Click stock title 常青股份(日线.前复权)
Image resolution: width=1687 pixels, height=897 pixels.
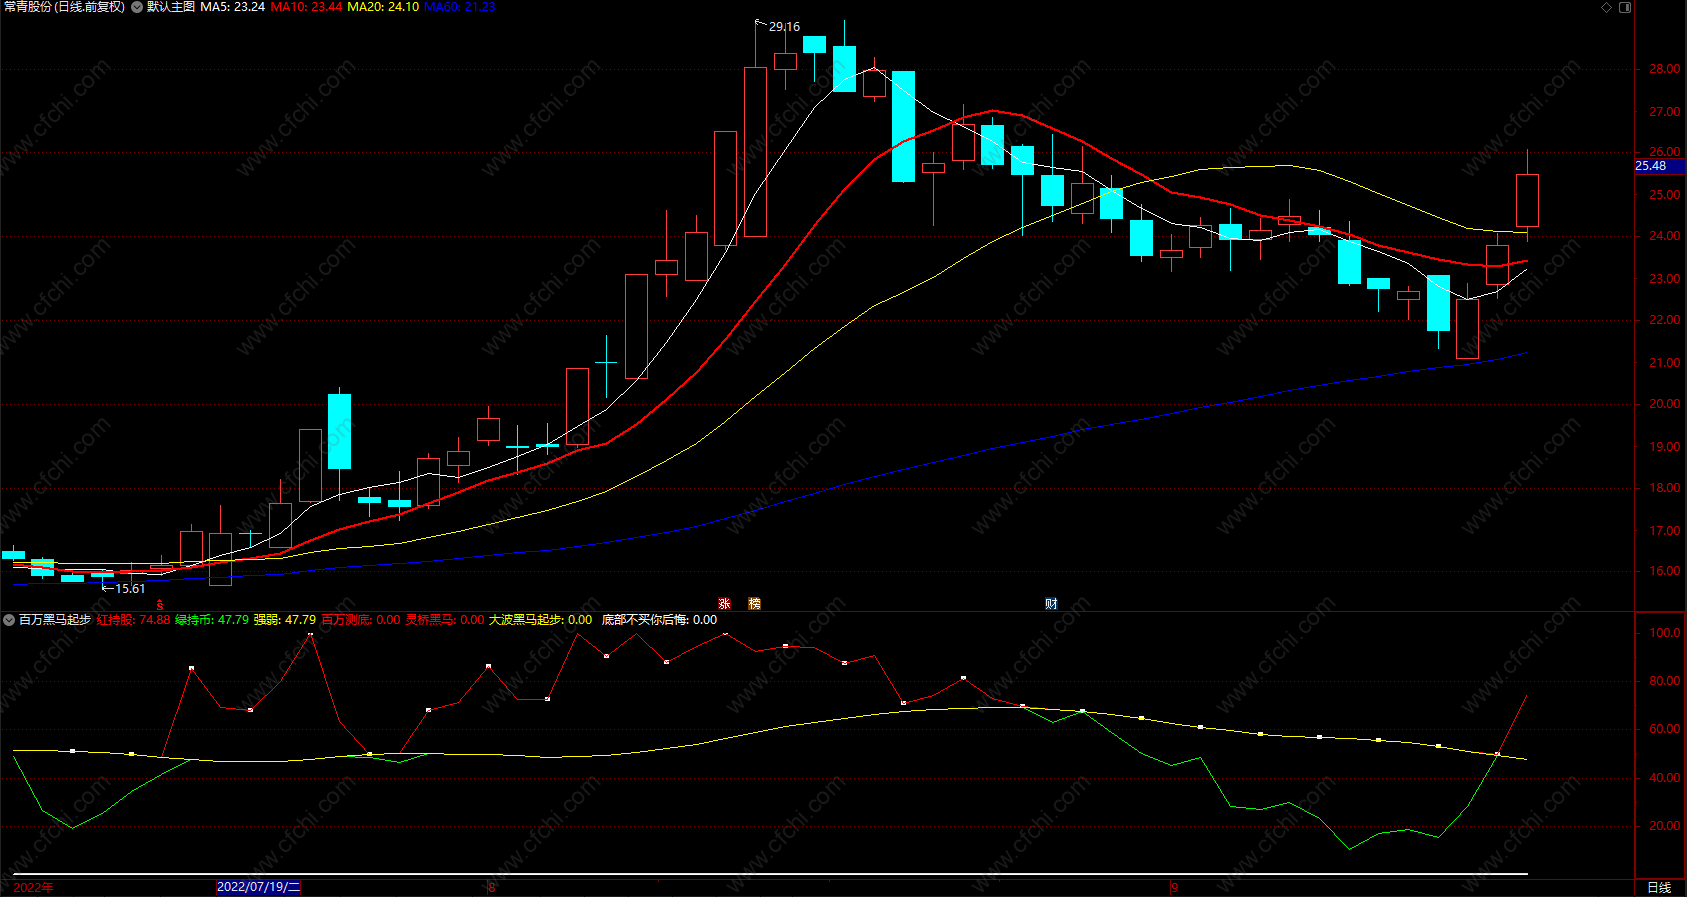pyautogui.click(x=64, y=7)
